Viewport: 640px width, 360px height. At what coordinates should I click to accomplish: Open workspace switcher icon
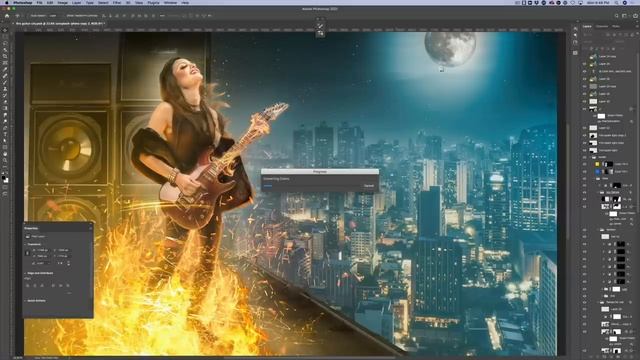pos(624,16)
